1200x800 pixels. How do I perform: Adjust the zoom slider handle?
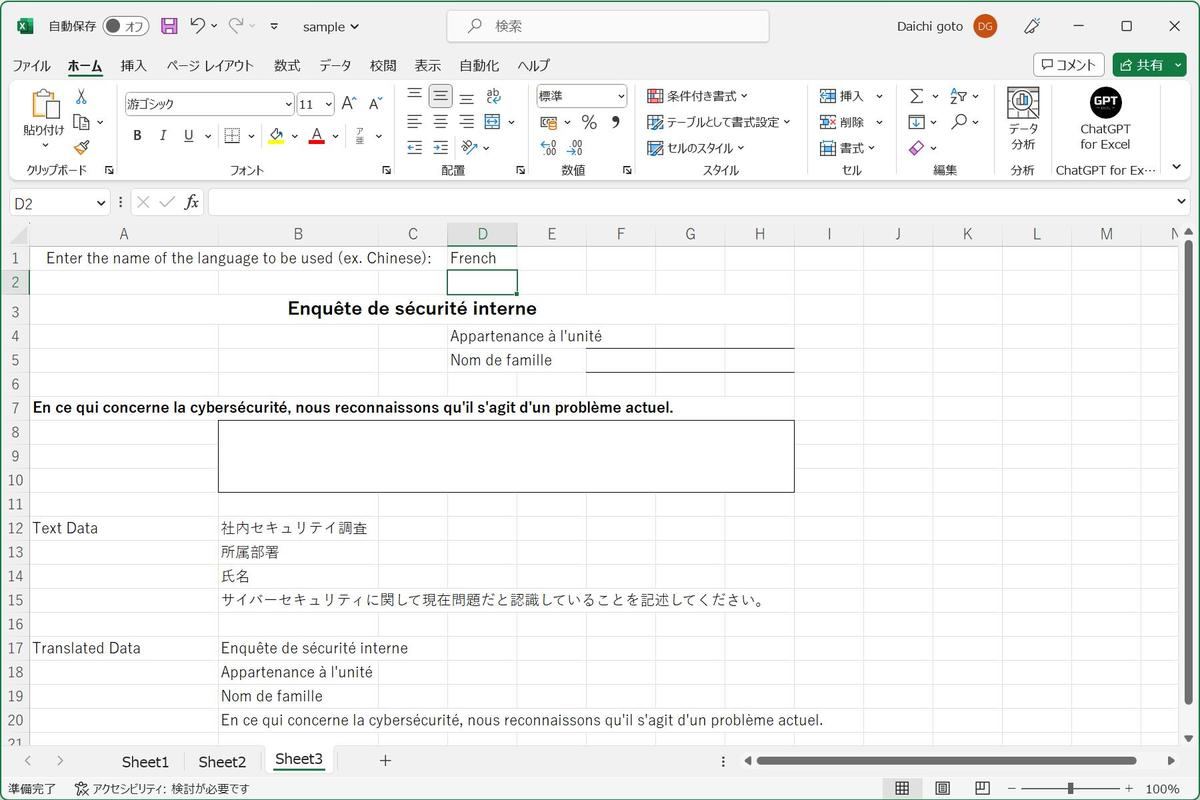tap(1070, 788)
